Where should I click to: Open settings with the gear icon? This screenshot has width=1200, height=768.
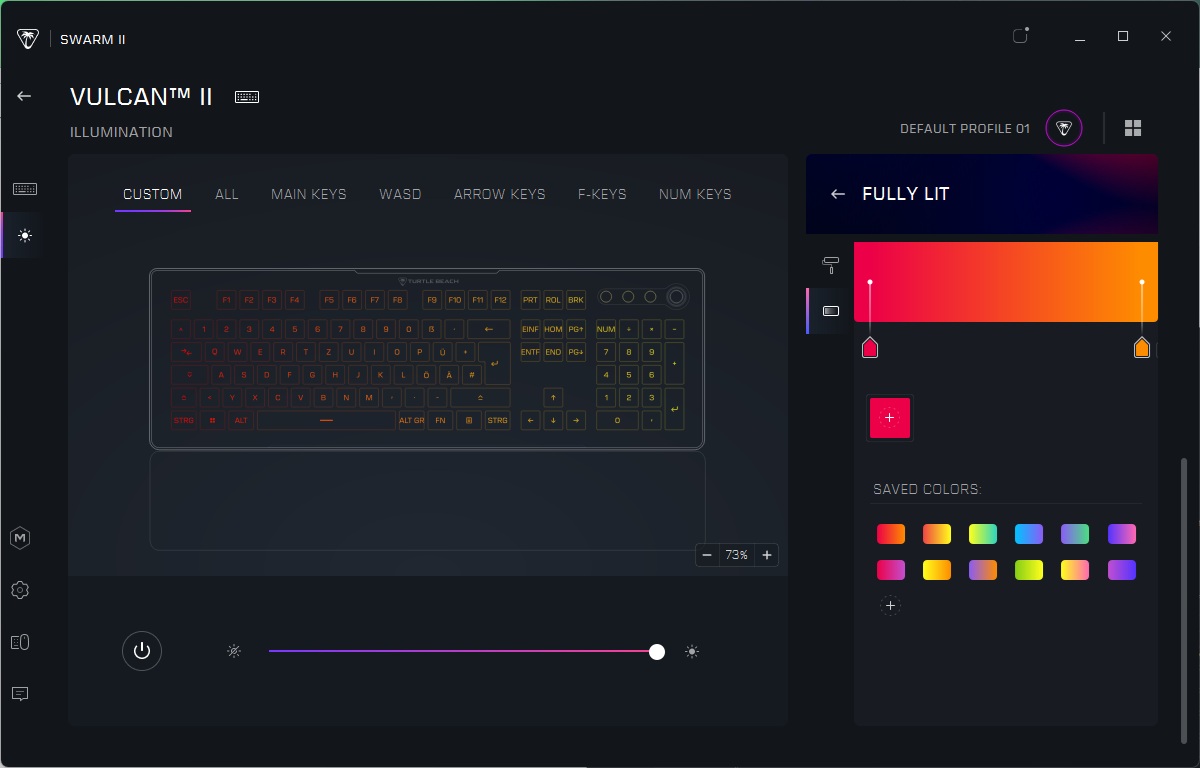20,590
